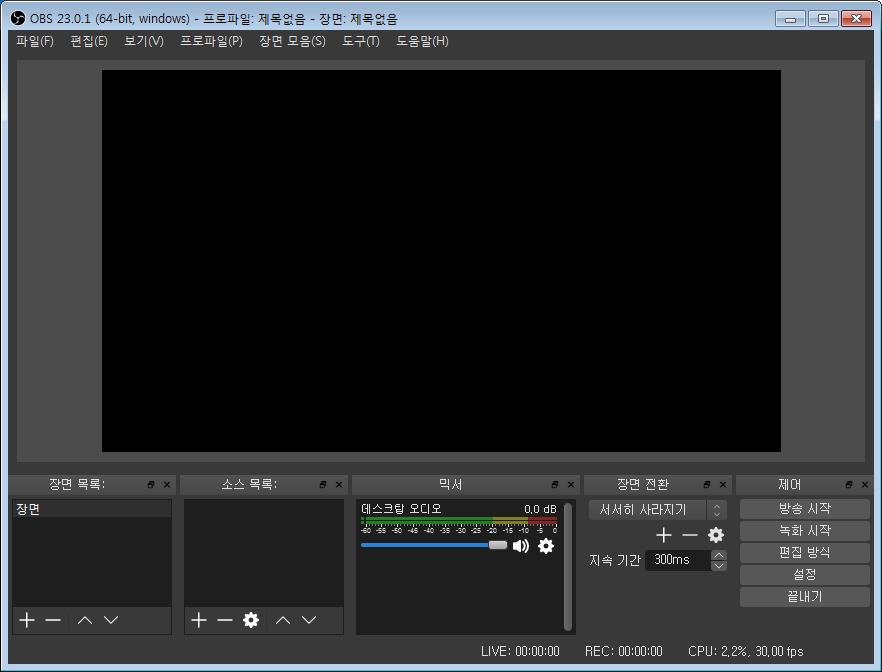Close the 믹서 panel

pos(571,484)
